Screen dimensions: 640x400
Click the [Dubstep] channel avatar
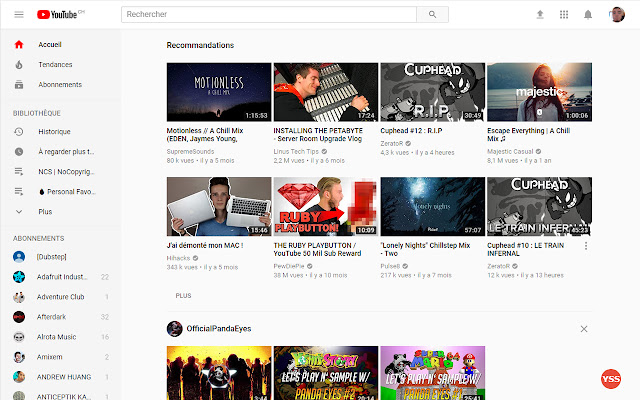[x=19, y=256]
